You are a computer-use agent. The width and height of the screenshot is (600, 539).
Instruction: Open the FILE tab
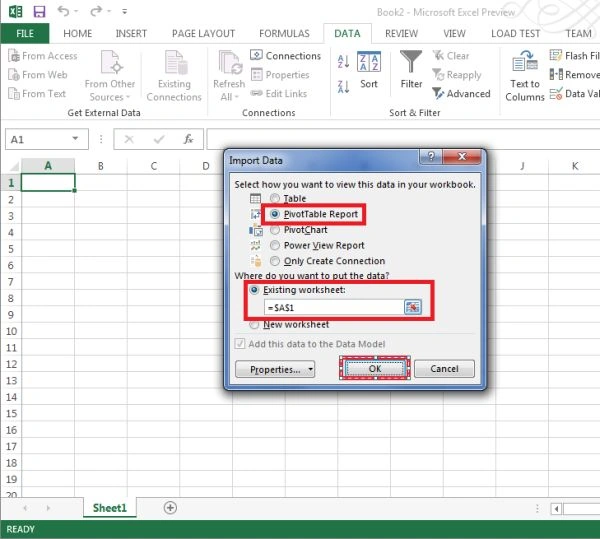click(x=25, y=34)
